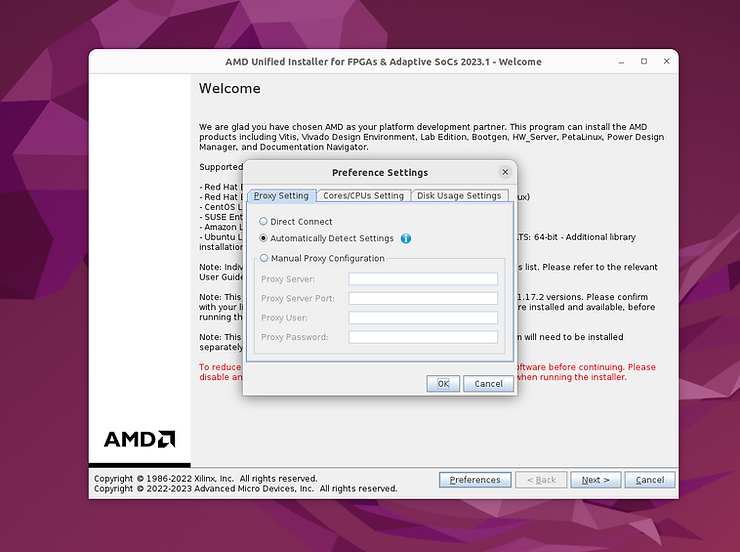Focus the Proxy User field
Viewport: 740px width, 552px height.
[x=423, y=318]
